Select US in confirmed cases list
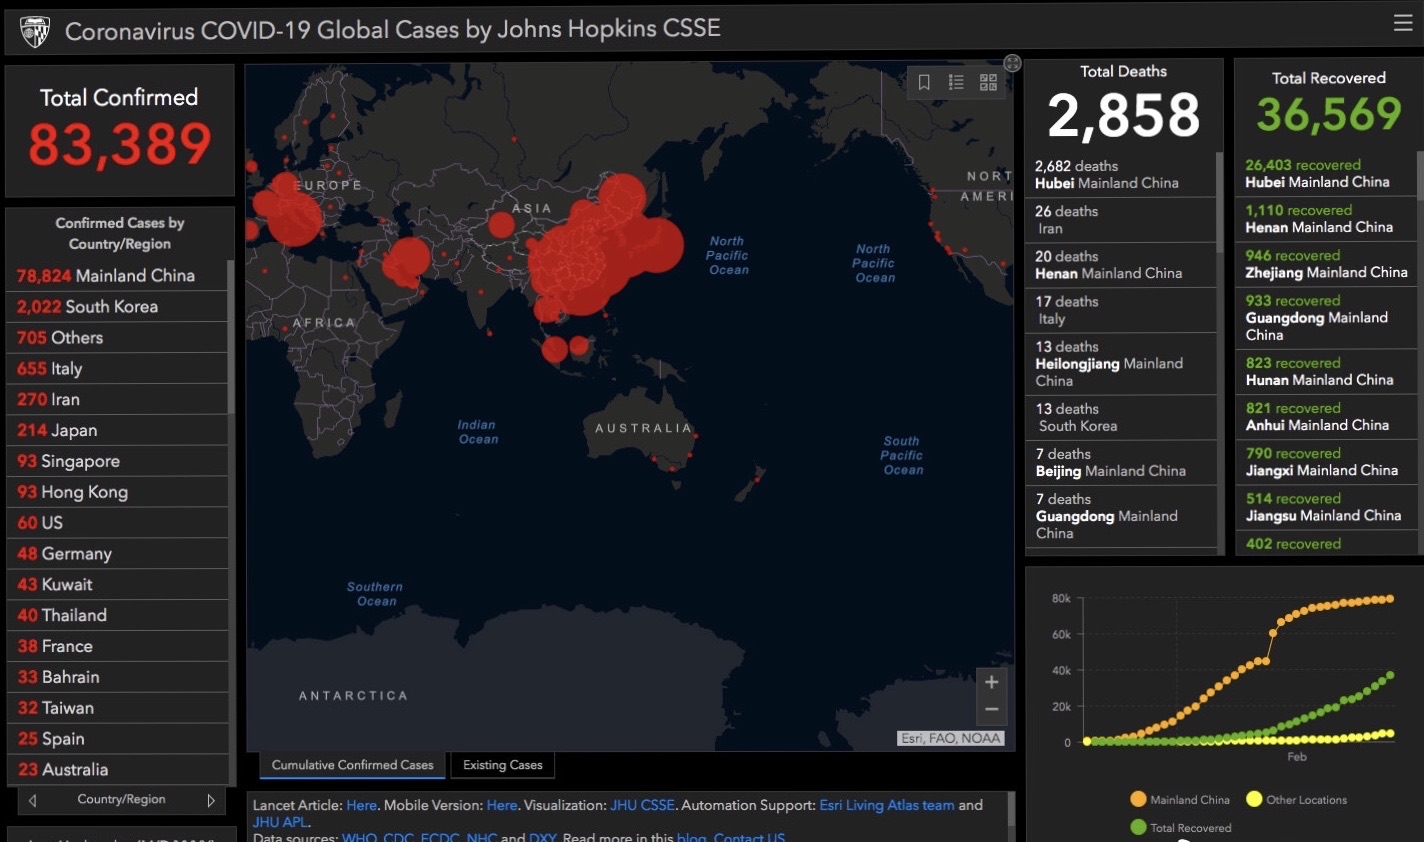 tap(117, 523)
